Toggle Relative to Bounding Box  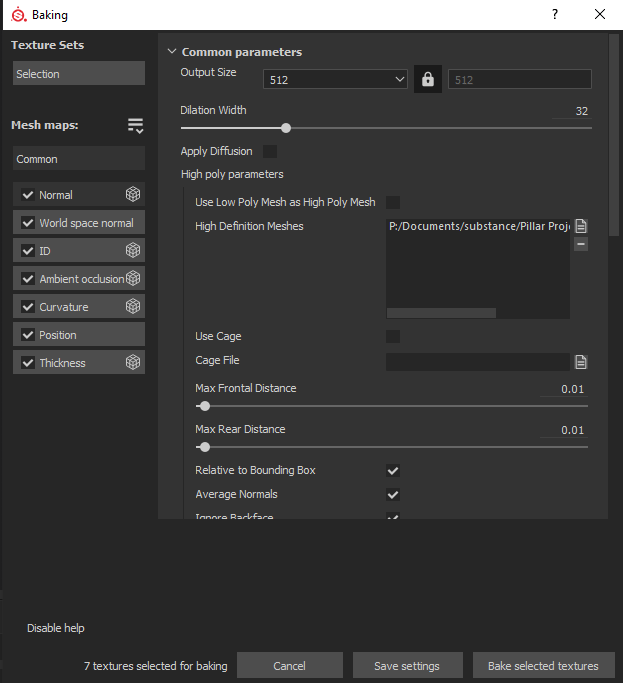393,470
